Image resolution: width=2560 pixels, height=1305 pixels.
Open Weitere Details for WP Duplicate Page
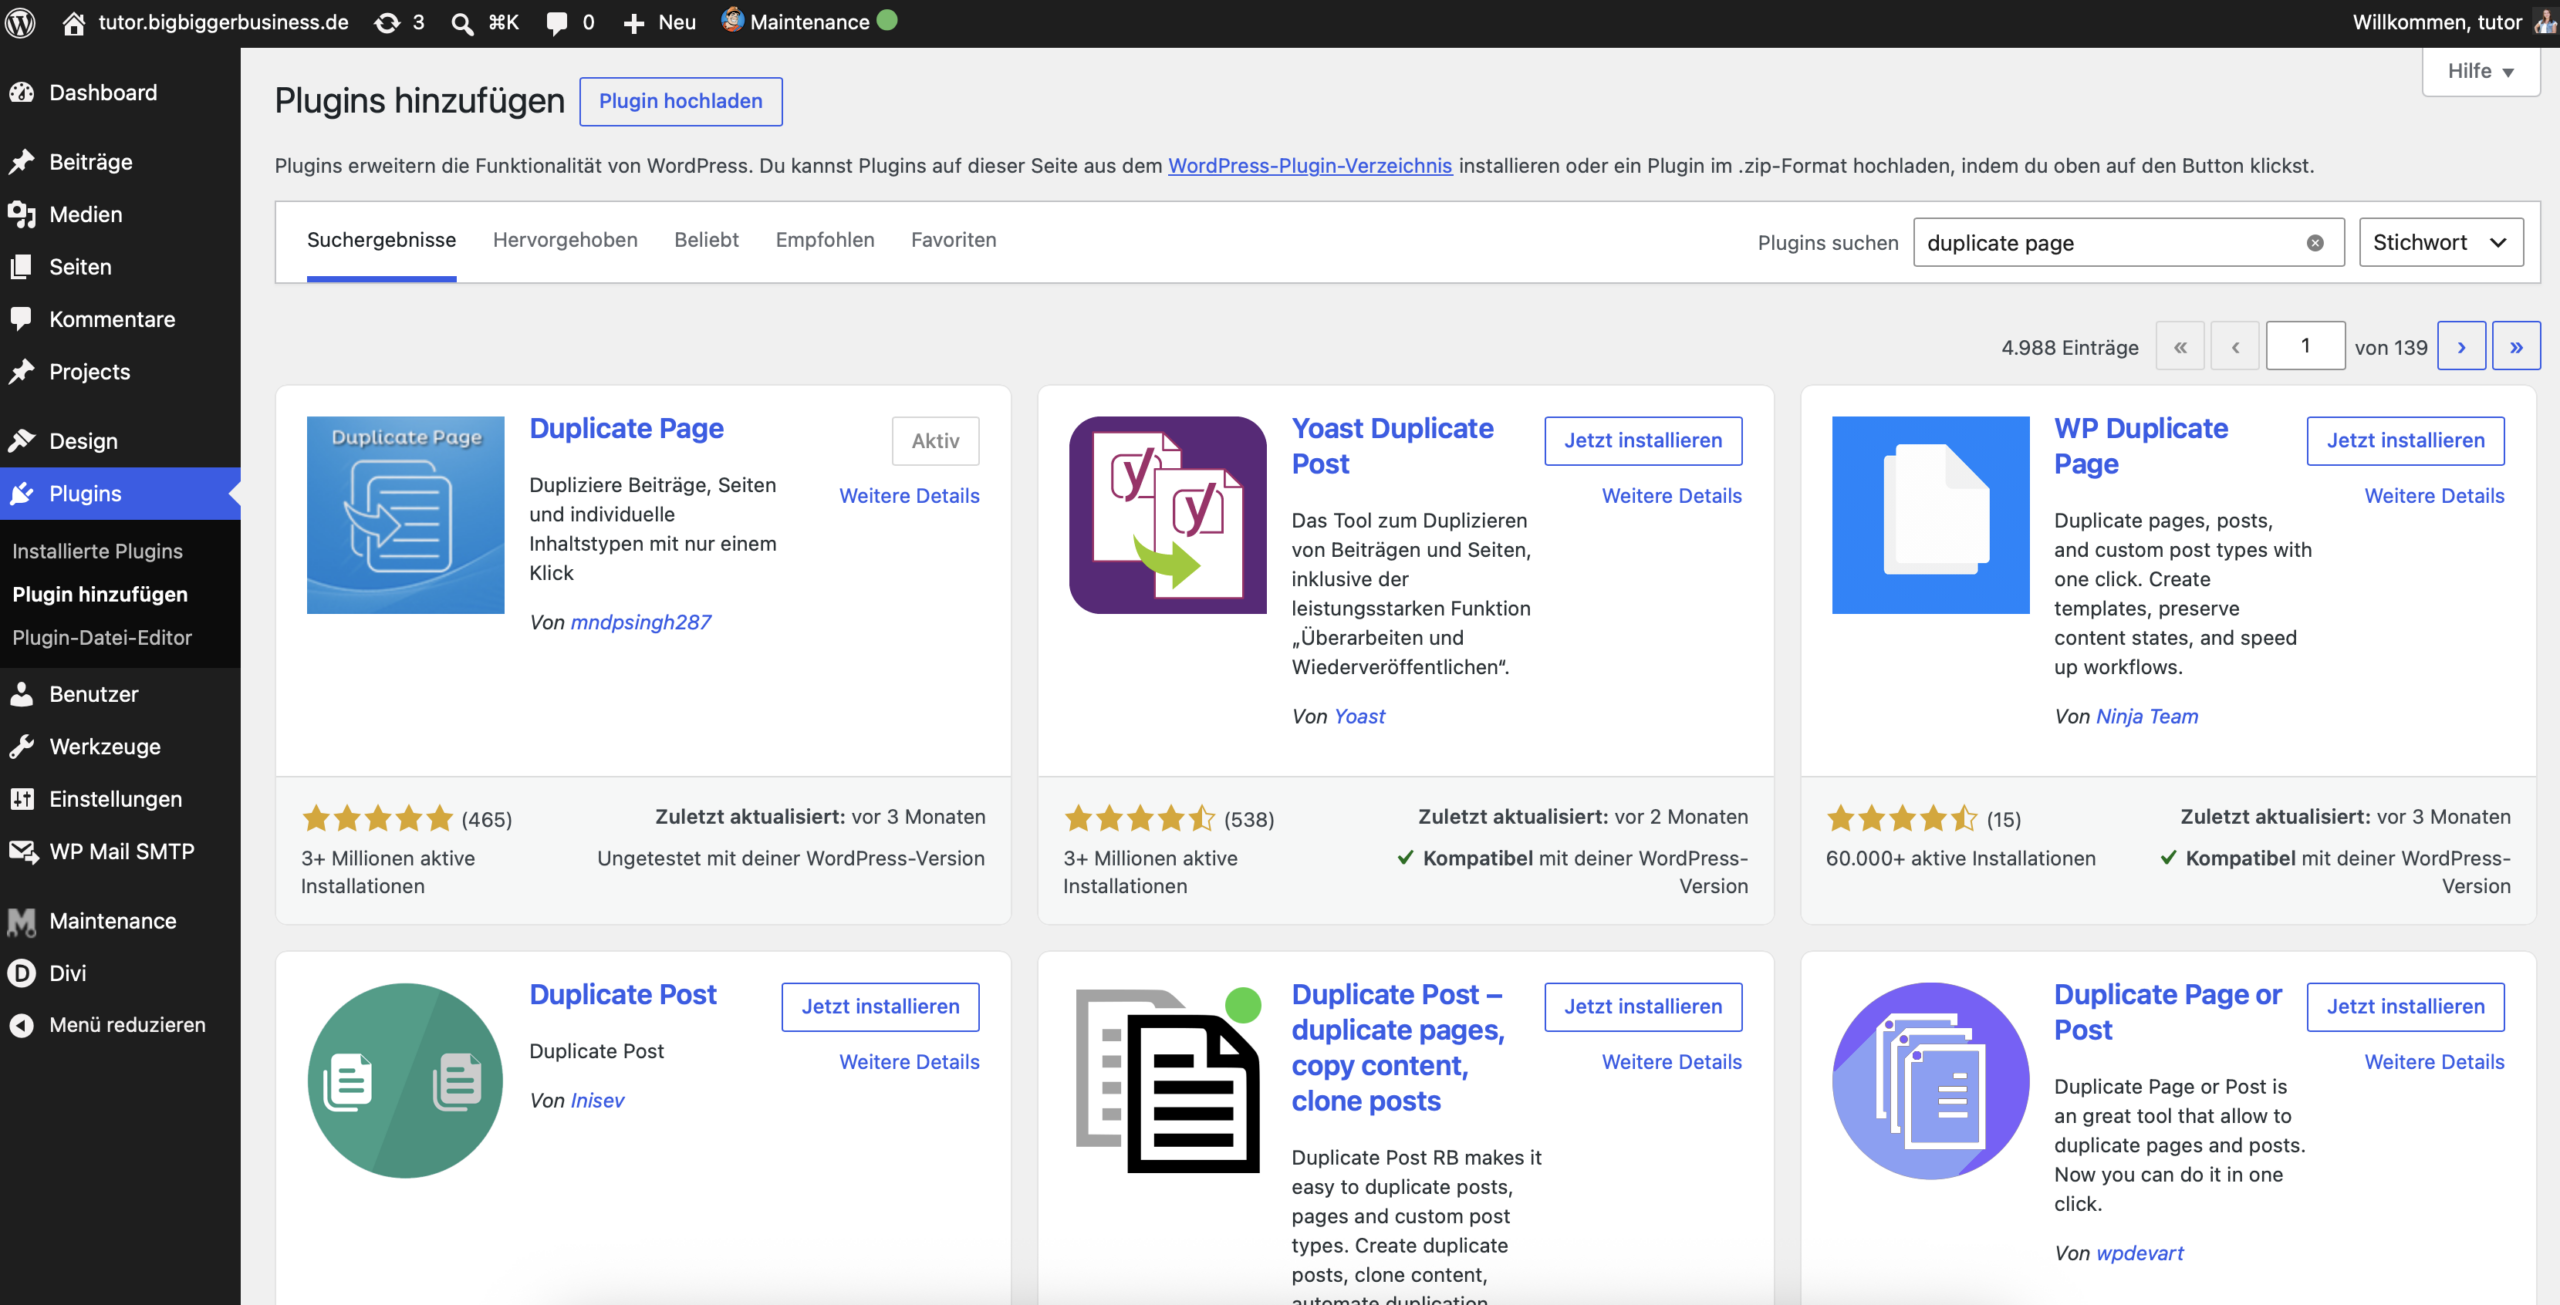tap(2434, 495)
